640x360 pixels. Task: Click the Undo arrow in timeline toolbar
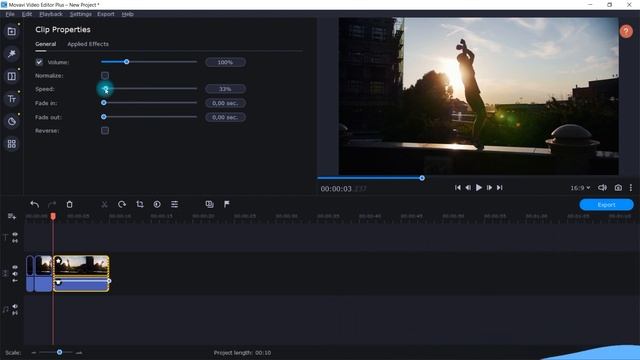(x=35, y=204)
